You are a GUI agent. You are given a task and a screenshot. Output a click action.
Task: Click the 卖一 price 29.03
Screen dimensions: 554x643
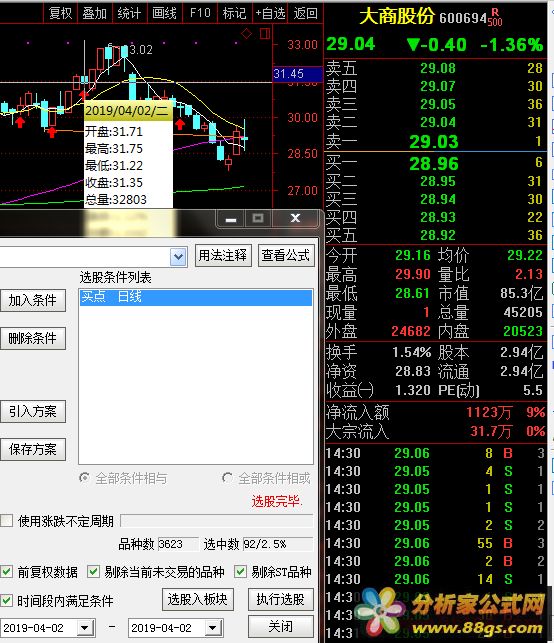point(434,142)
